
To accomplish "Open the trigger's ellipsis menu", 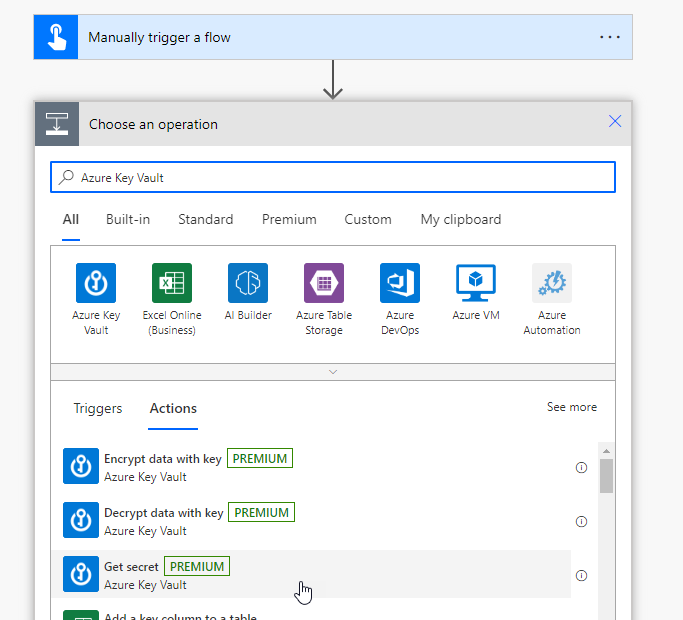I will click(610, 37).
